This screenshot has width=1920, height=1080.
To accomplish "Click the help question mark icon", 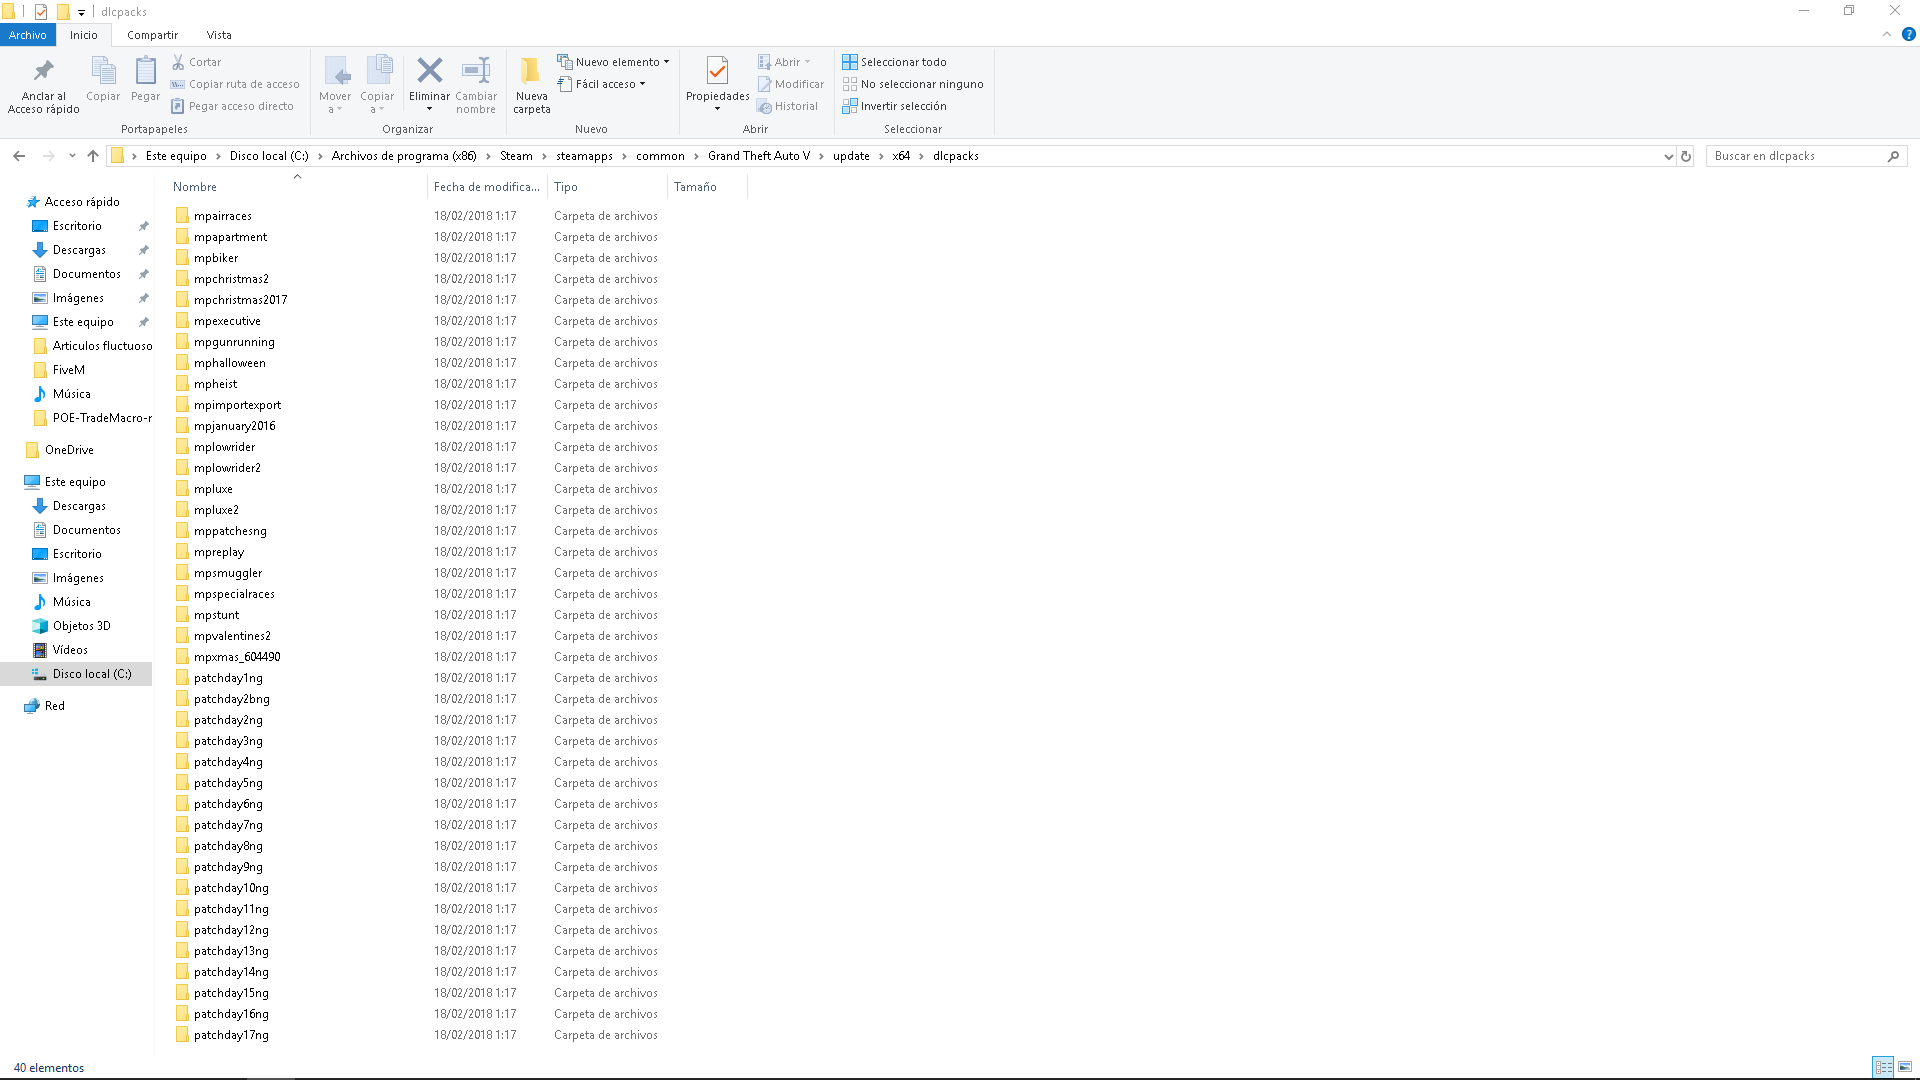I will tap(1908, 34).
